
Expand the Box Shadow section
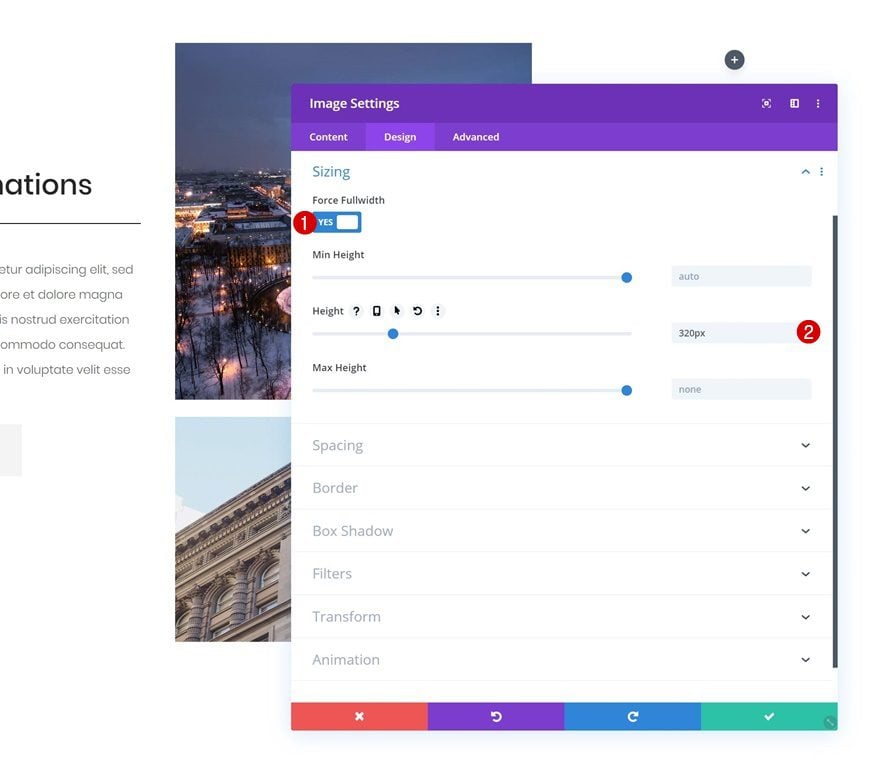561,531
